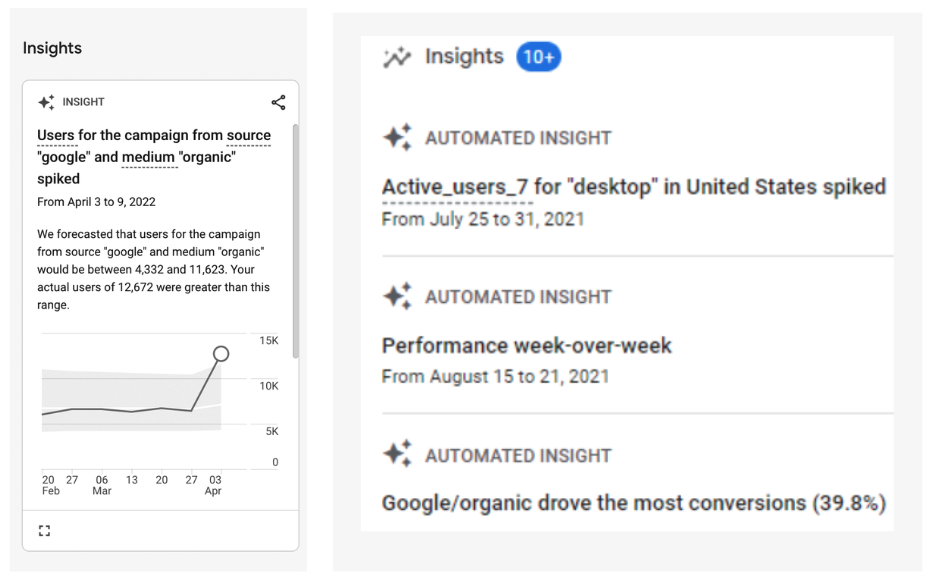Screen dimensions: 933x580
Task: Open the Google/organic drove most conversions insight
Action: point(634,503)
